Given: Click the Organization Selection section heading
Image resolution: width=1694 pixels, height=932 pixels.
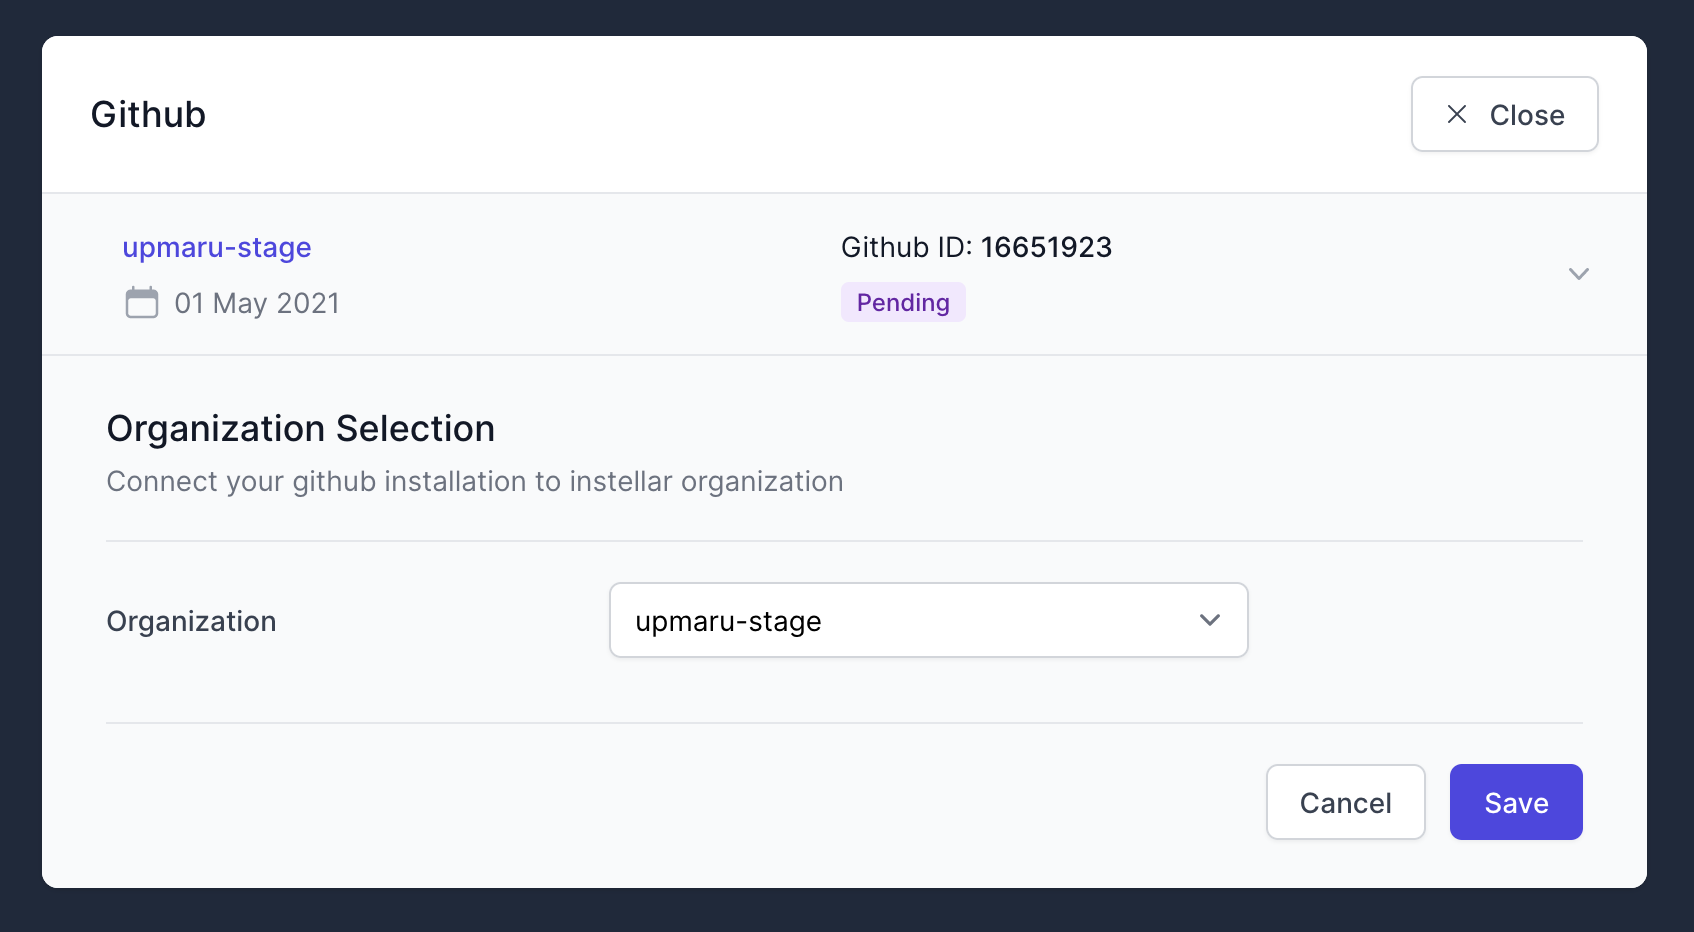Looking at the screenshot, I should pos(300,428).
